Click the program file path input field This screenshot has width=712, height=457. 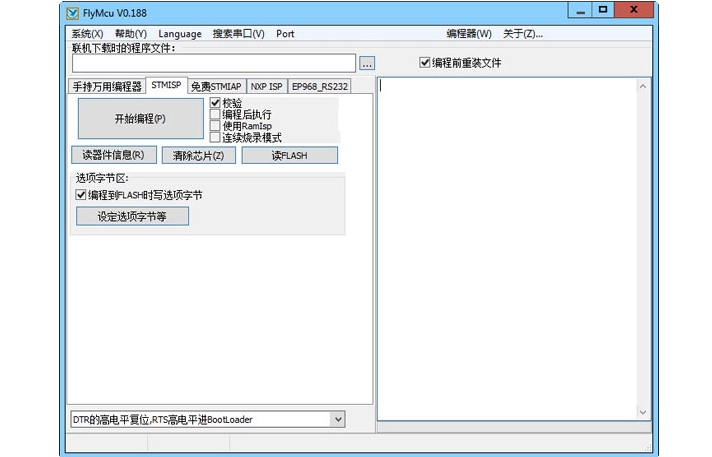(x=213, y=63)
